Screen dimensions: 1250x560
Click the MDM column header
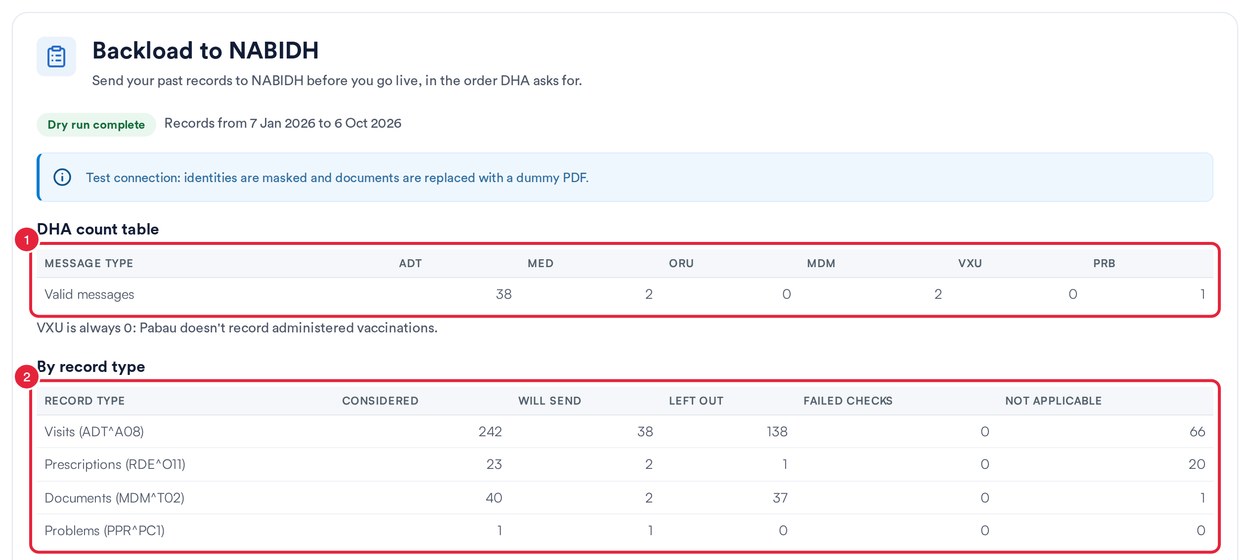(821, 264)
